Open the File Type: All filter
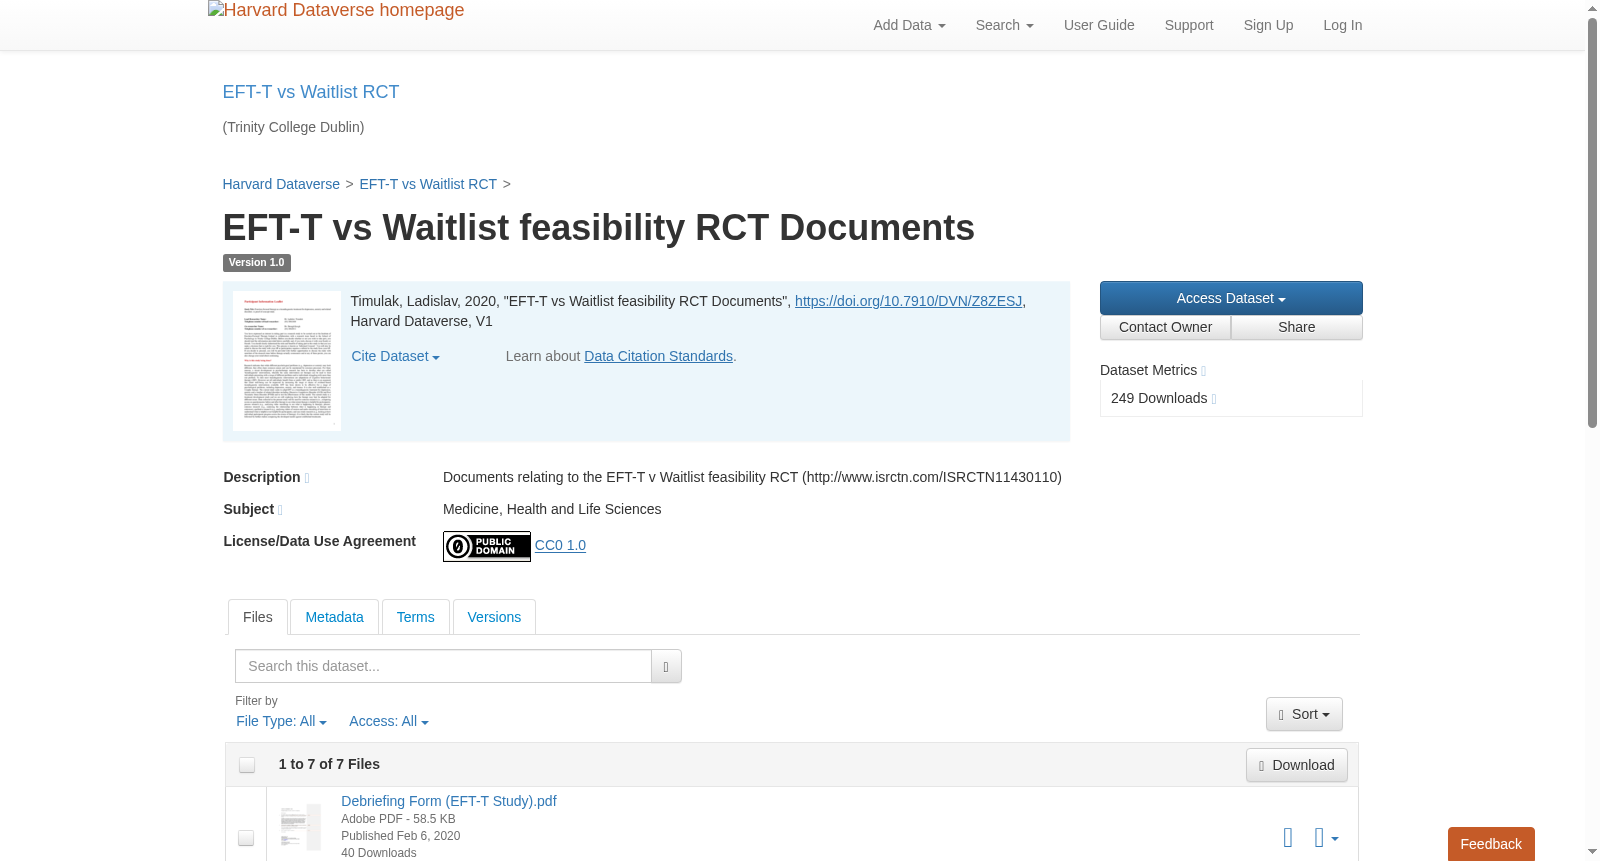1600x861 pixels. coord(281,721)
